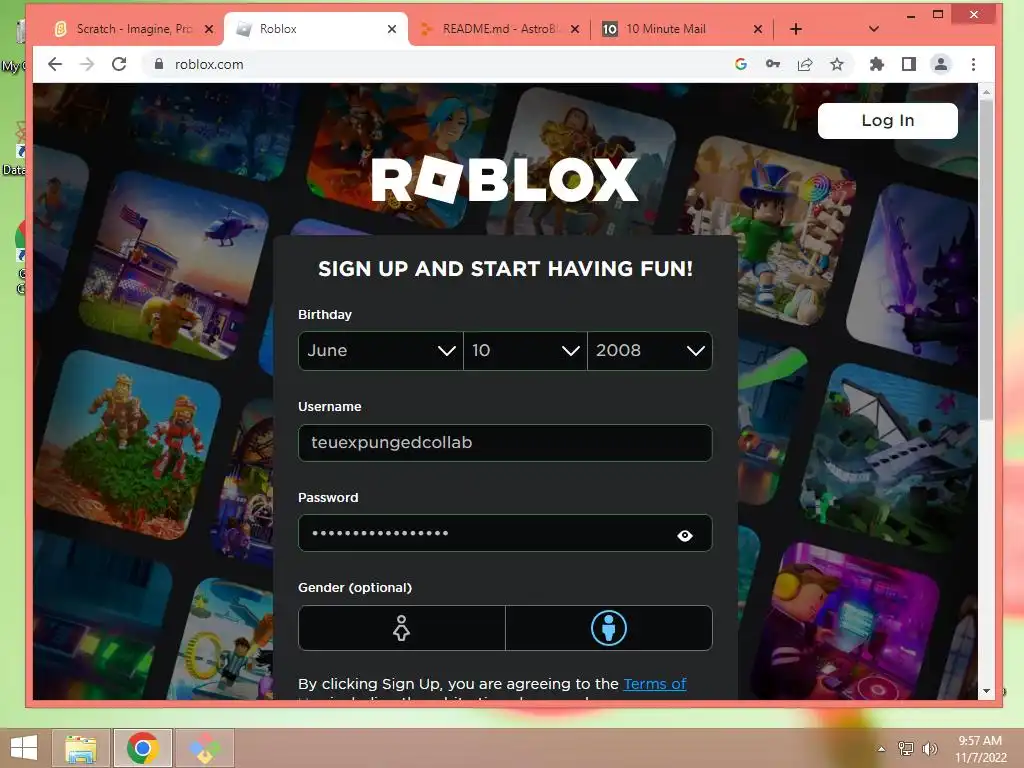Click the page vertical scrollbar
Viewport: 1024px width, 768px height.
pos(986,261)
